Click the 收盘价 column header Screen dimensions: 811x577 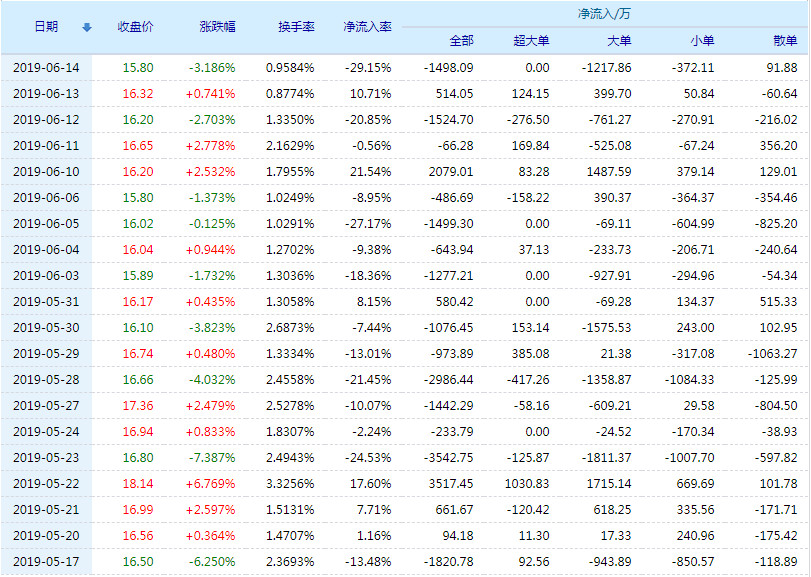click(x=135, y=27)
